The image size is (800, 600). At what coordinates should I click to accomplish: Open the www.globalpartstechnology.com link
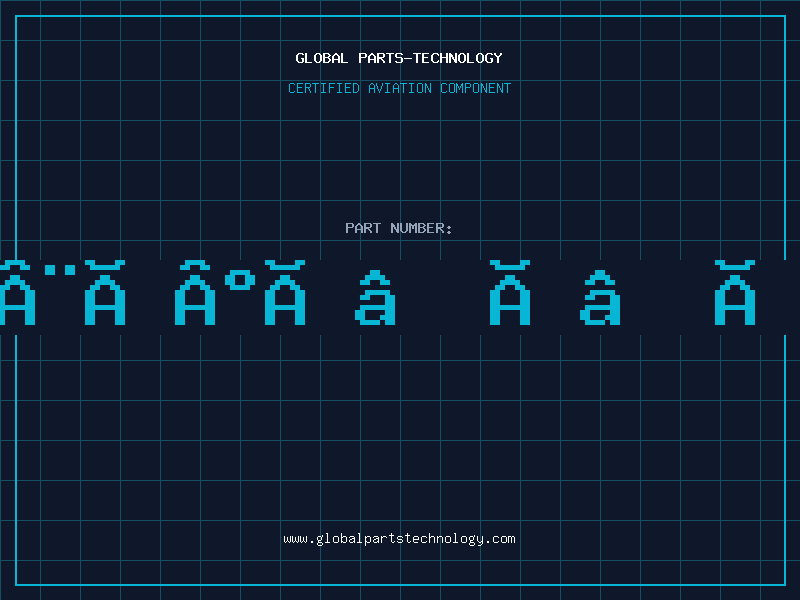point(399,539)
